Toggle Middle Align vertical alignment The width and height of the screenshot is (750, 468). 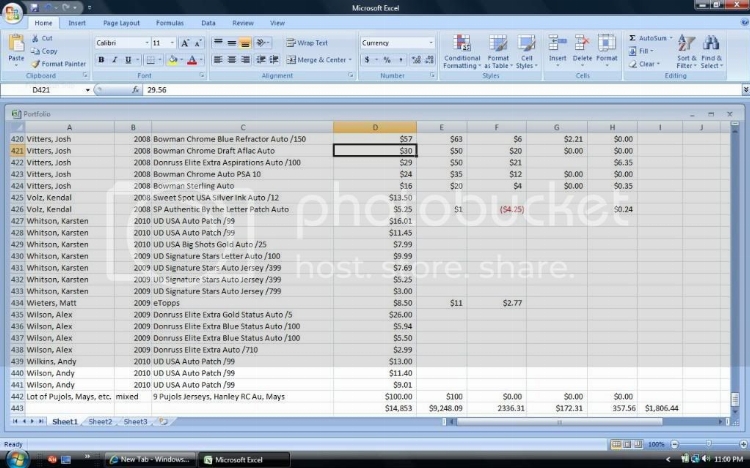[x=232, y=43]
